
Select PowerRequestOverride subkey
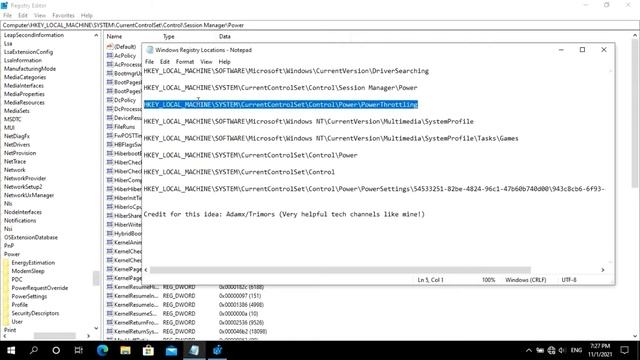(40, 288)
